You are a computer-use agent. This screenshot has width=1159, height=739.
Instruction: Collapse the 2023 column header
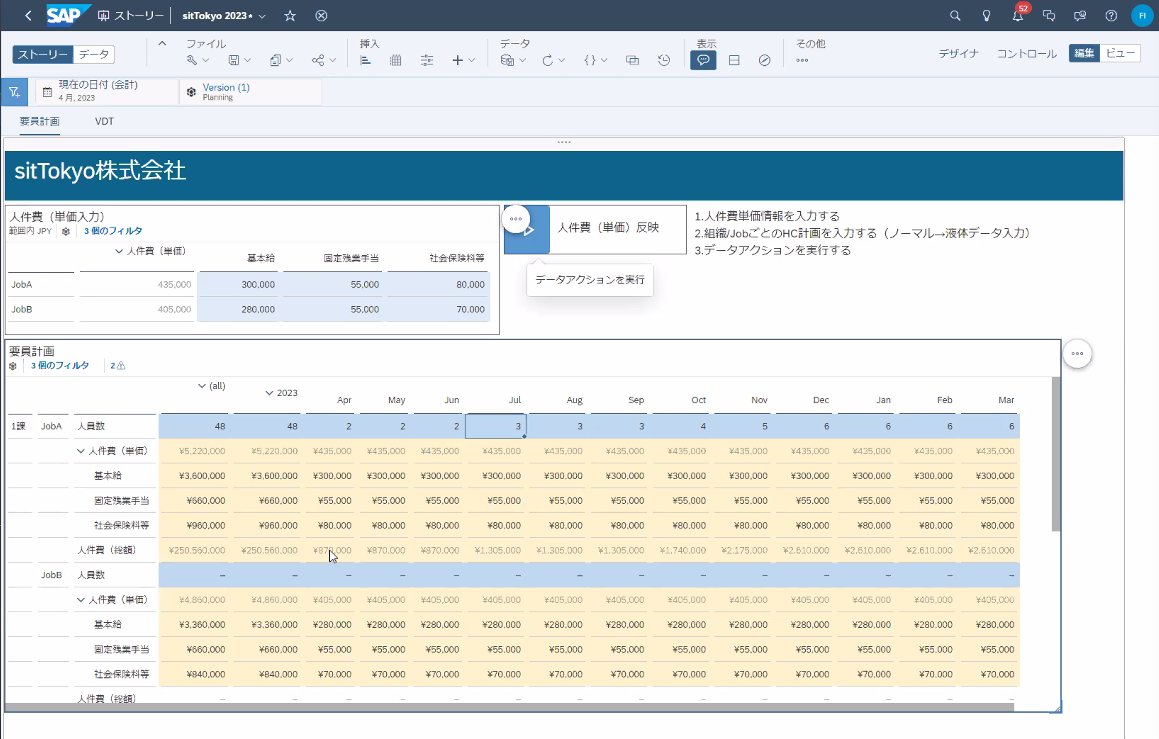[x=269, y=392]
